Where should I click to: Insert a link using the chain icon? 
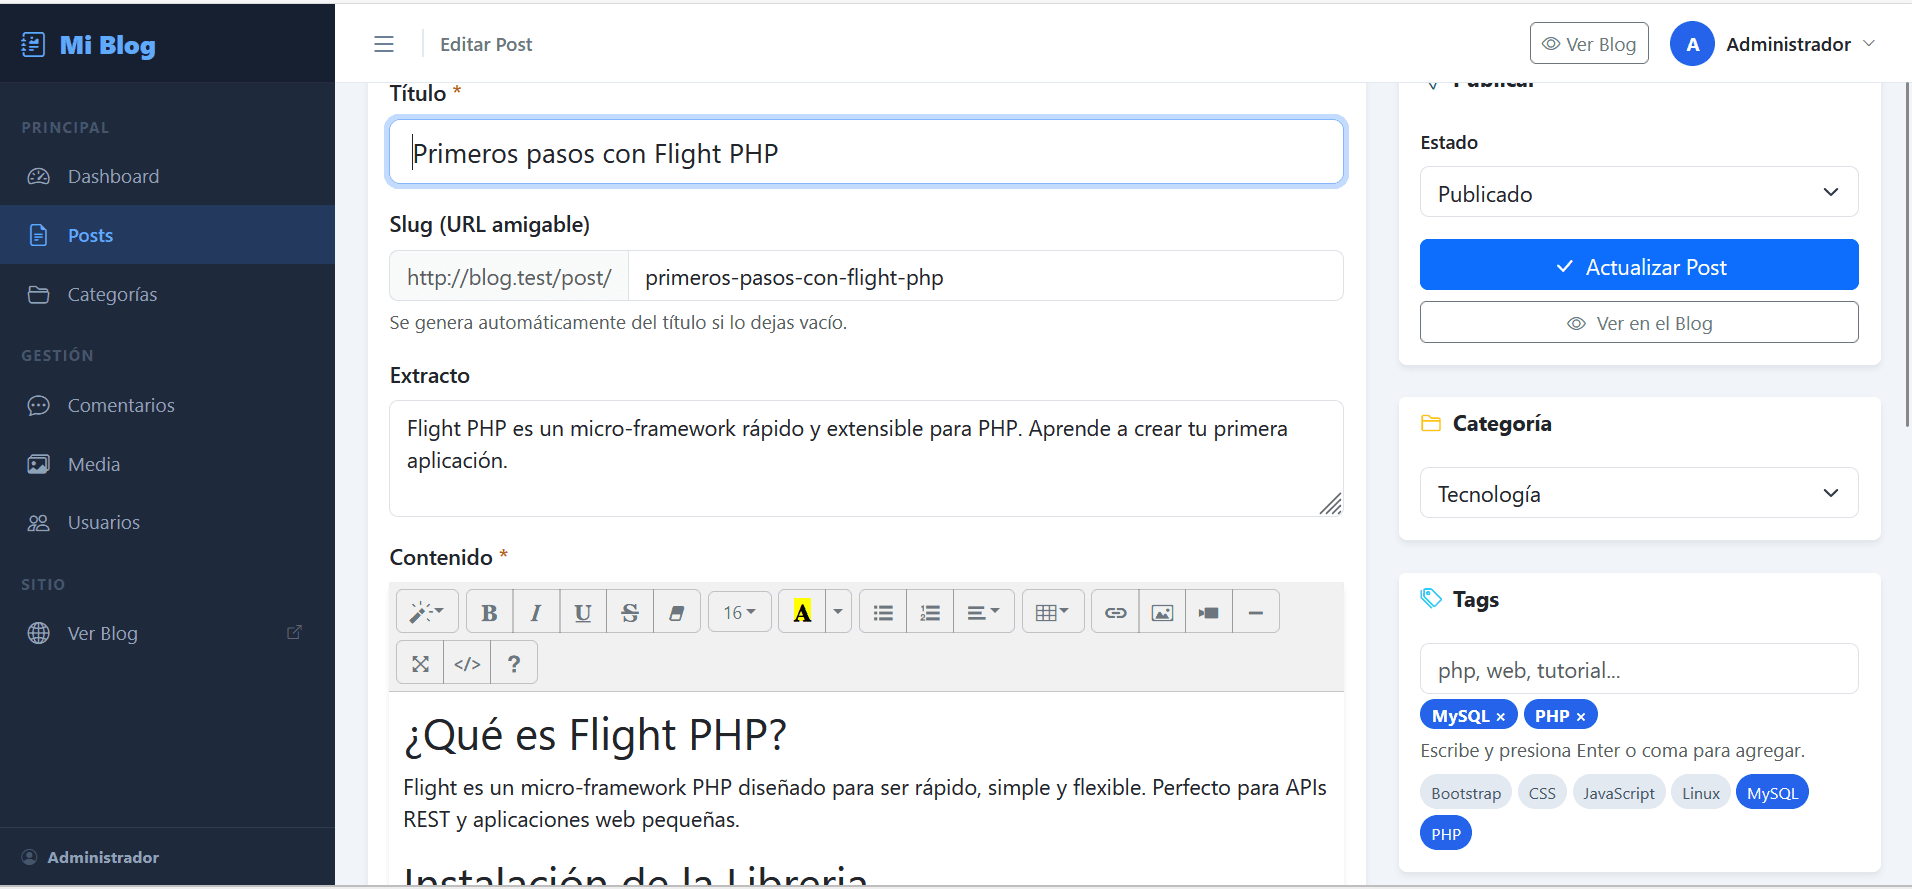point(1115,612)
